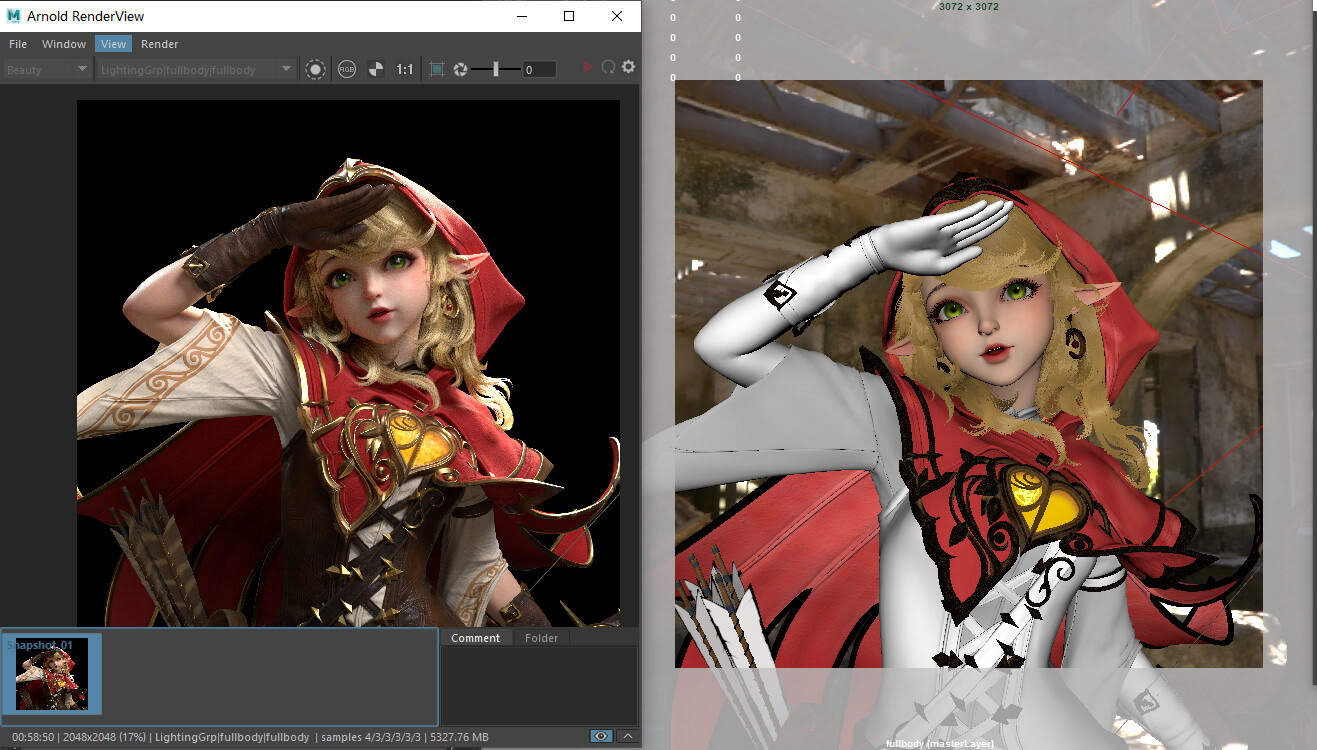Image resolution: width=1317 pixels, height=750 pixels.
Task: Toggle the crop region dotted-circle icon
Action: (315, 69)
